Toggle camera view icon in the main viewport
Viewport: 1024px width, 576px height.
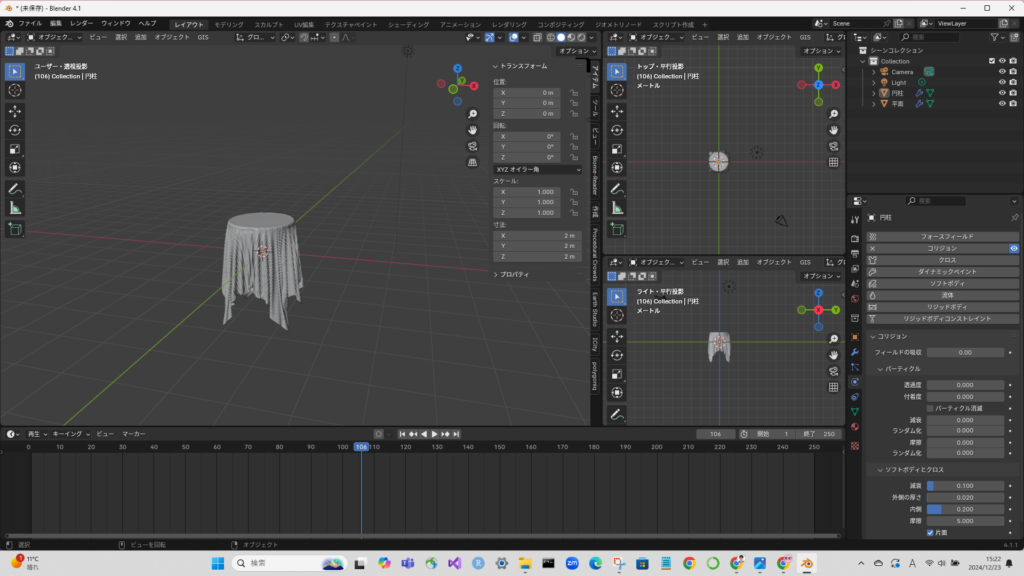472,145
